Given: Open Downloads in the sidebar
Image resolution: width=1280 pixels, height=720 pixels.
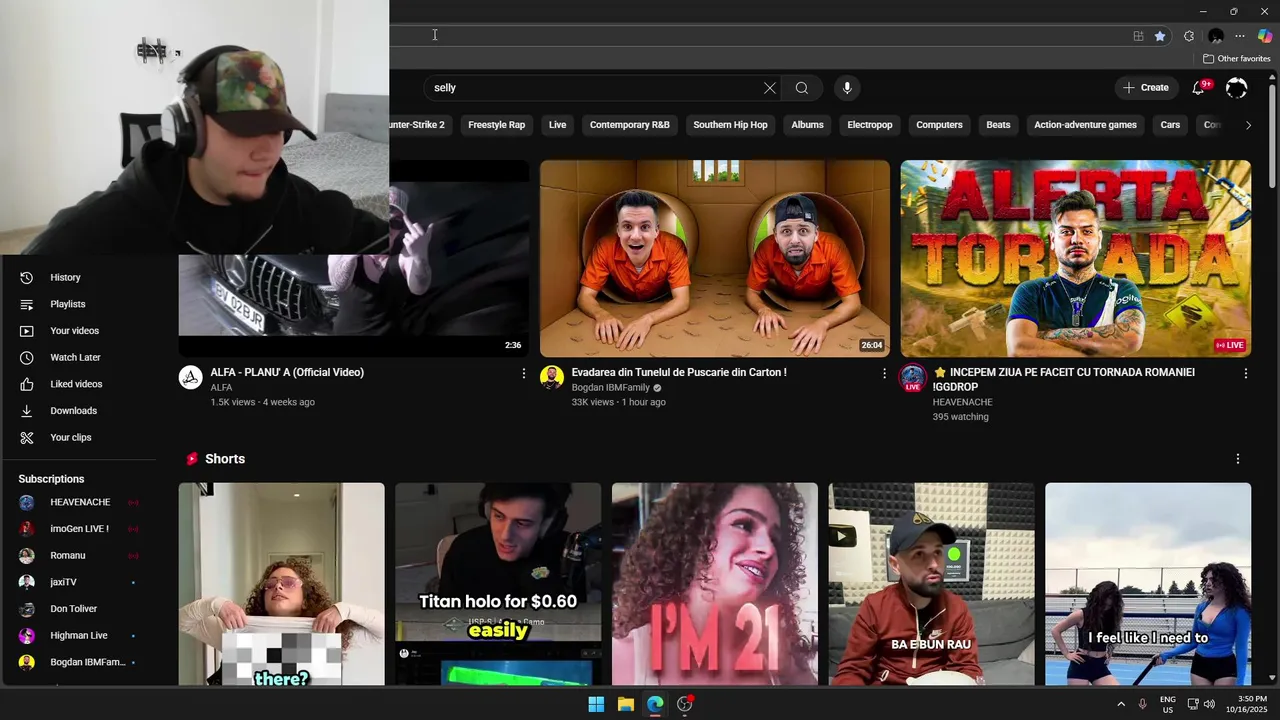Looking at the screenshot, I should click(x=73, y=411).
